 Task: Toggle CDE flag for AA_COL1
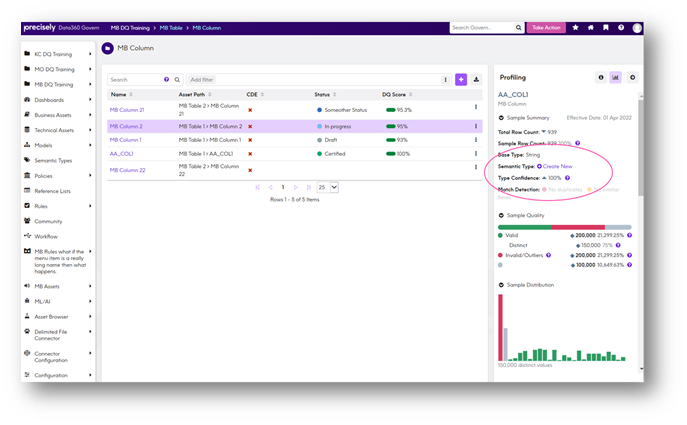250,154
